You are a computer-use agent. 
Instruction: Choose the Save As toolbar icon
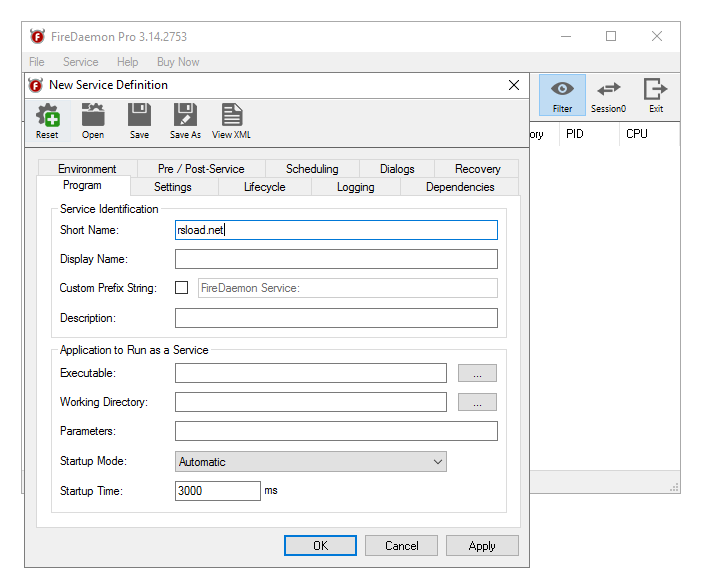click(x=185, y=121)
